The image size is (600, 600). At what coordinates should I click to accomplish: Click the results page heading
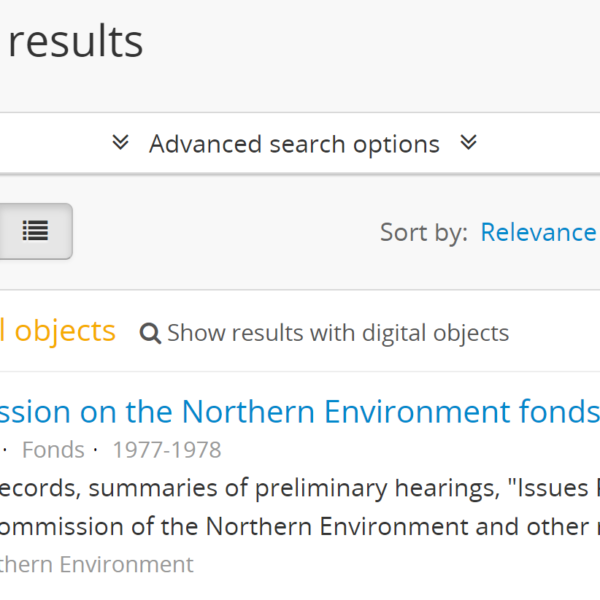point(75,42)
